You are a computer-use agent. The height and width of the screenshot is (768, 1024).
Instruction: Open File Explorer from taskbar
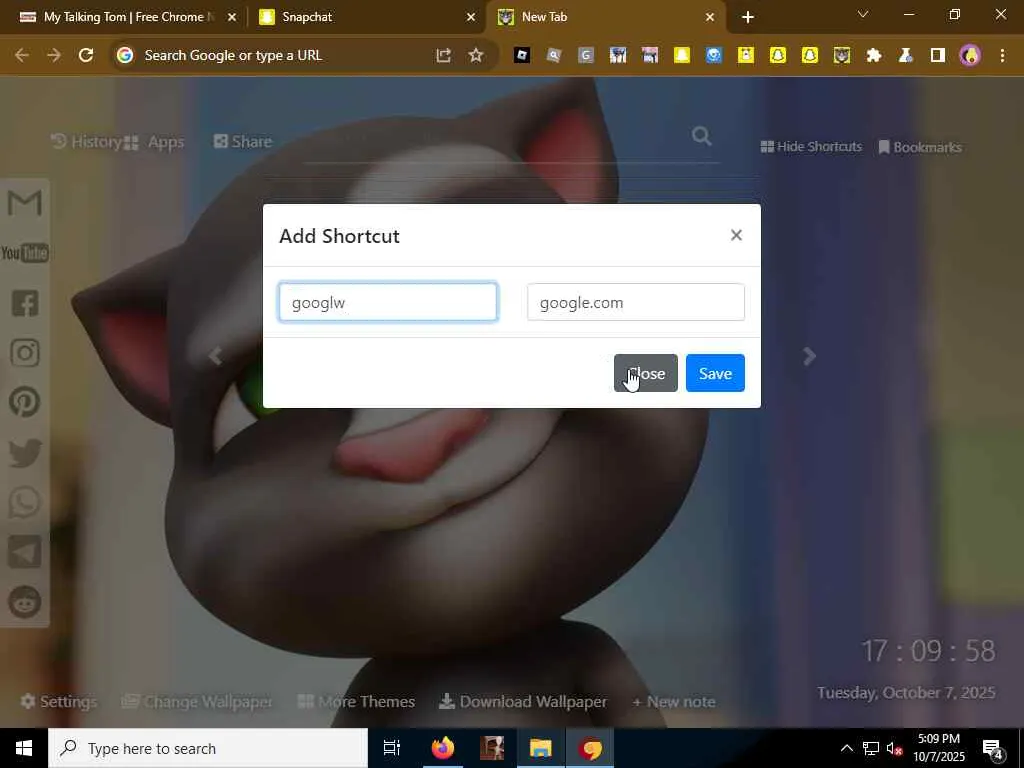[x=541, y=748]
